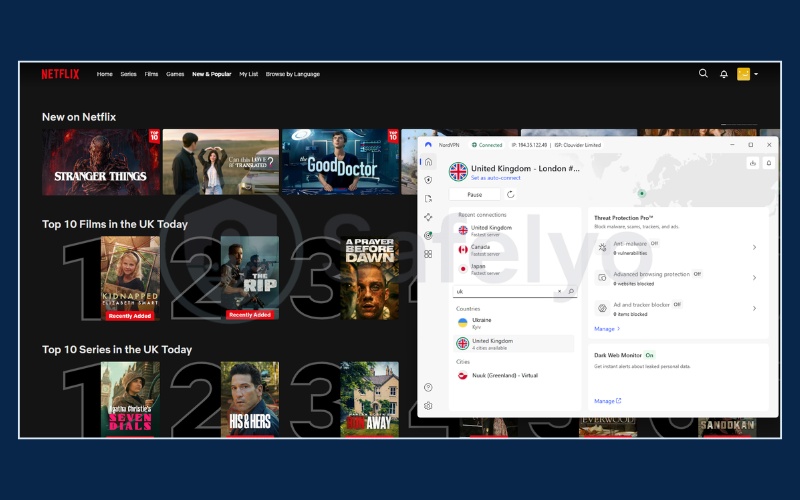800x500 pixels.
Task: Click Manage under Dark Web Monitor
Action: point(607,401)
